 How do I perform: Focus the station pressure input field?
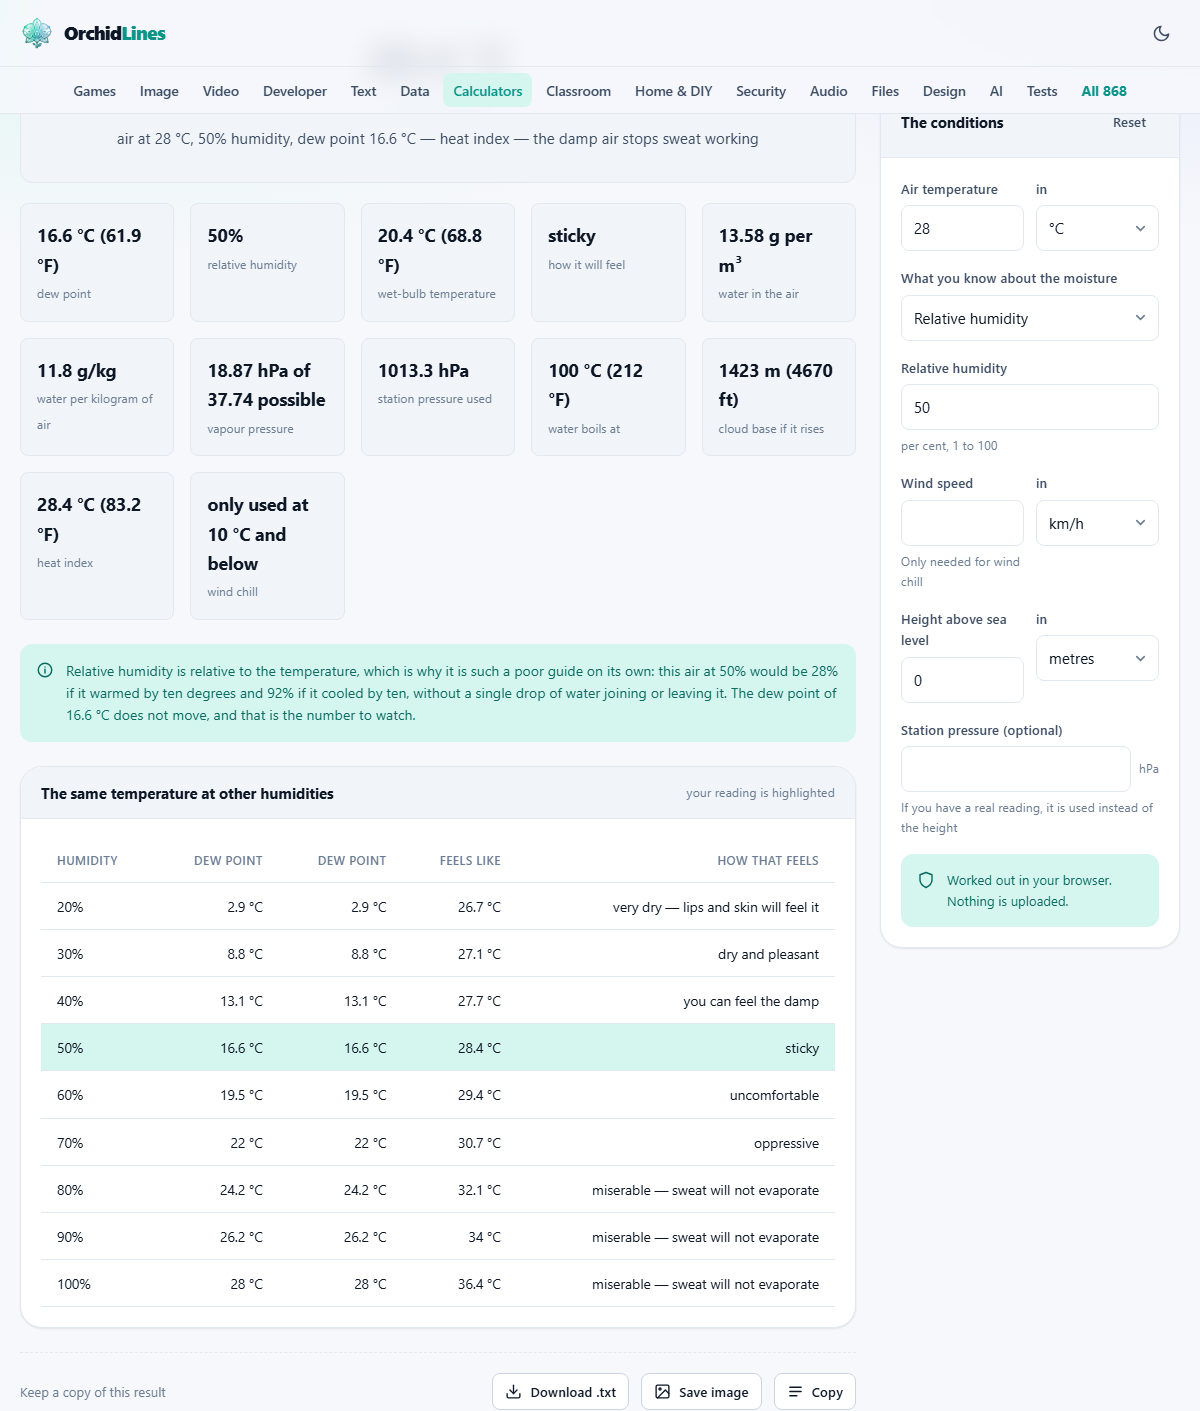pyautogui.click(x=1016, y=769)
